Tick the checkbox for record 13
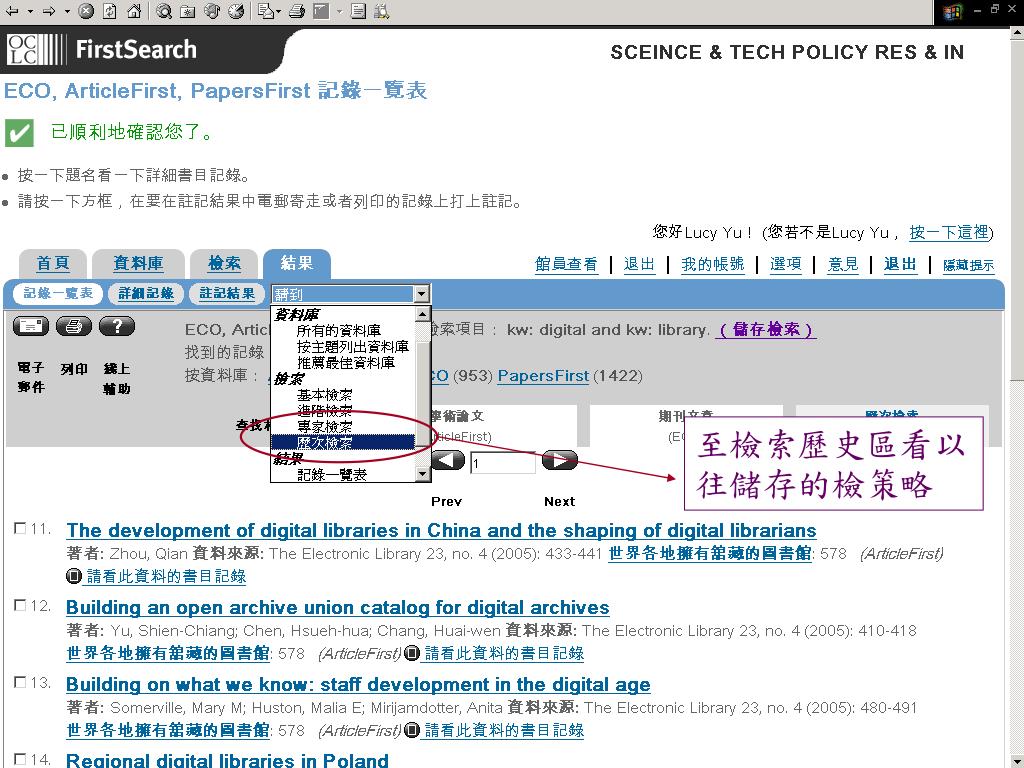This screenshot has height=768, width=1024. click(20, 682)
